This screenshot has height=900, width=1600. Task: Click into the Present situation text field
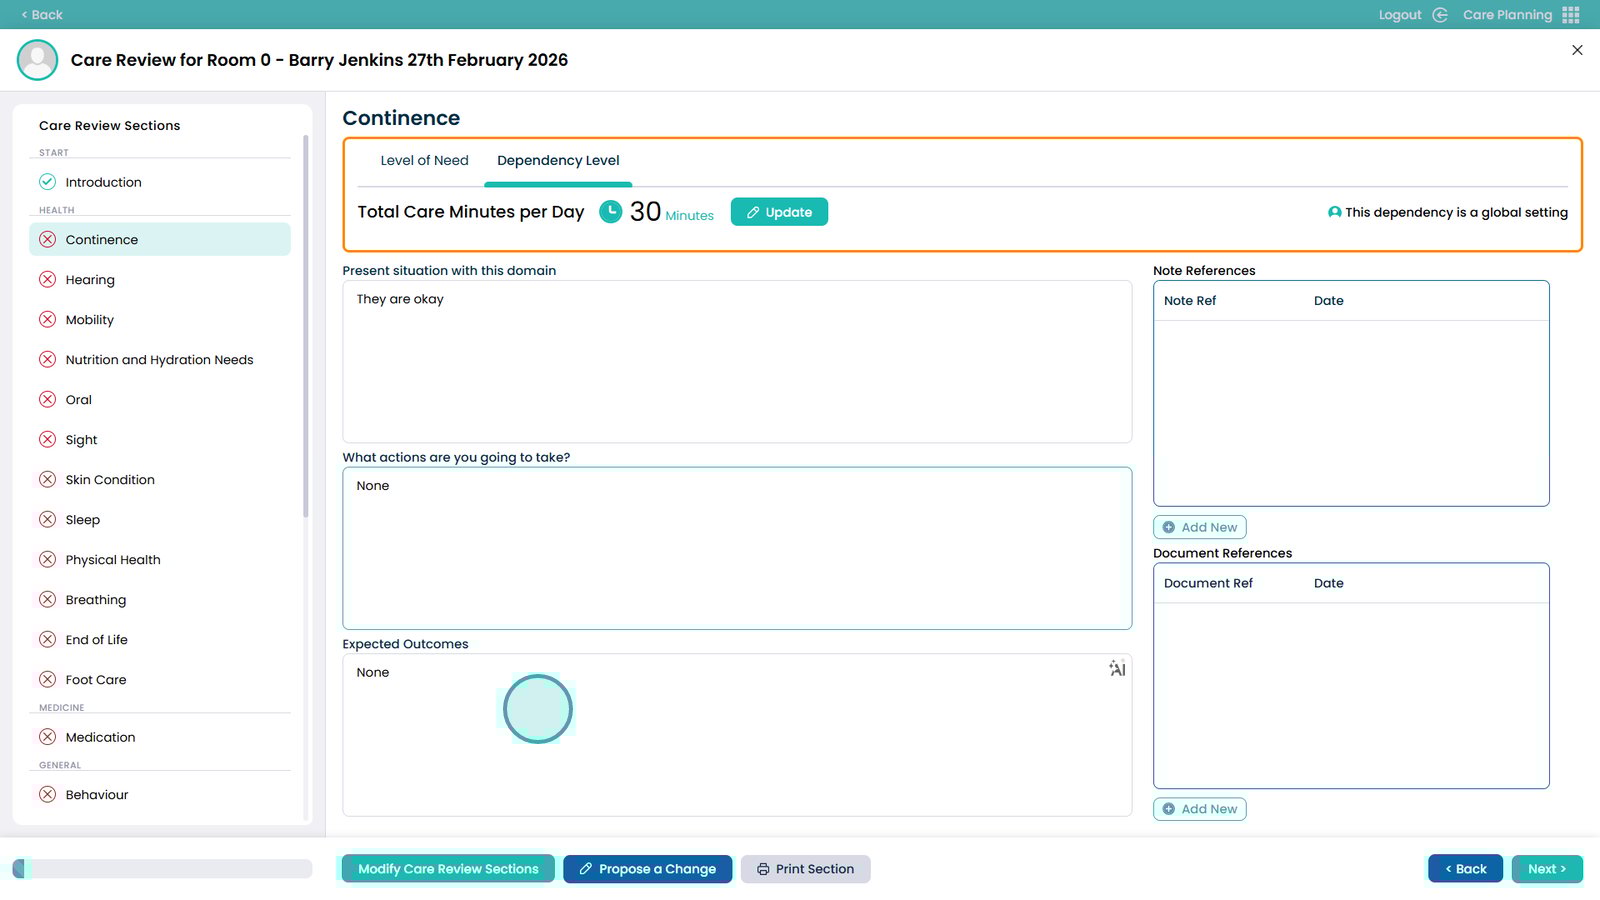click(x=737, y=362)
